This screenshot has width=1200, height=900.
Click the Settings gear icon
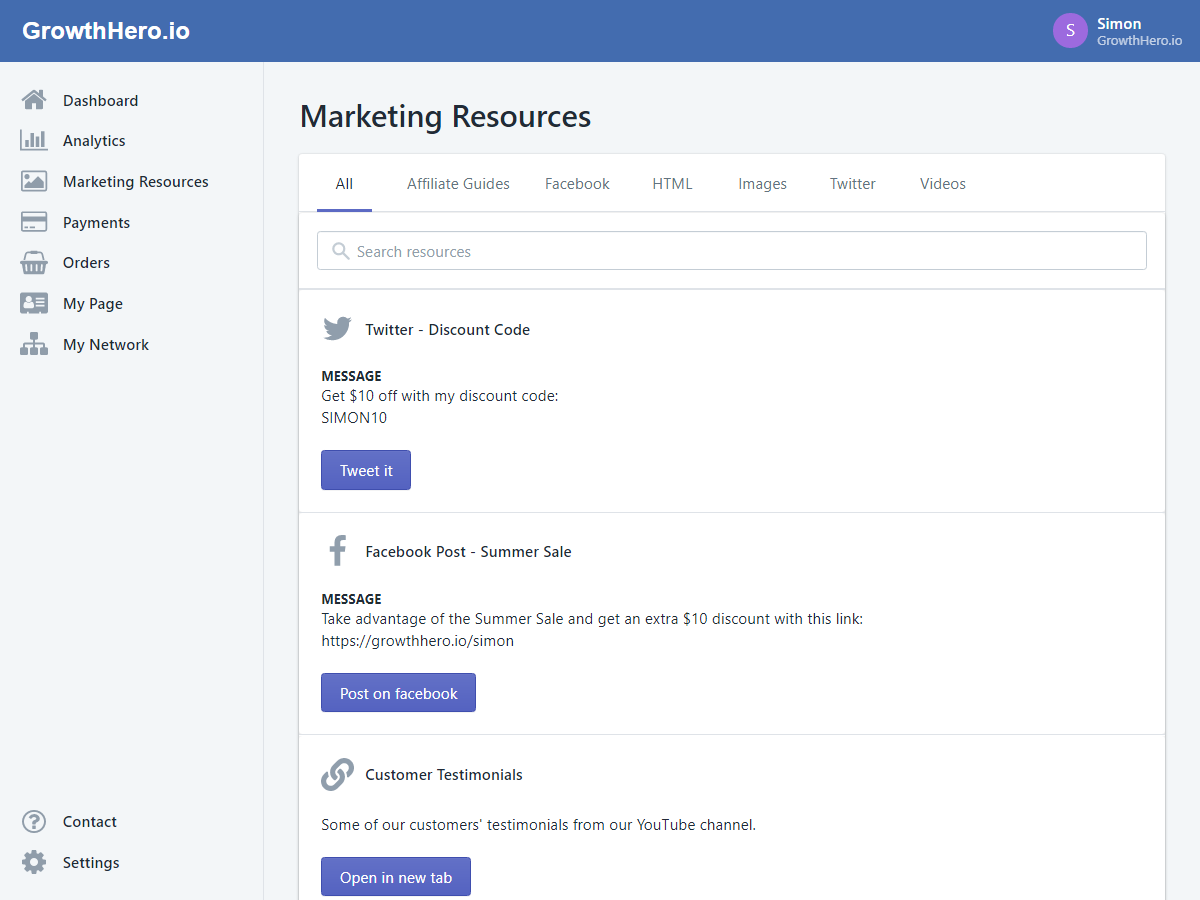[34, 862]
